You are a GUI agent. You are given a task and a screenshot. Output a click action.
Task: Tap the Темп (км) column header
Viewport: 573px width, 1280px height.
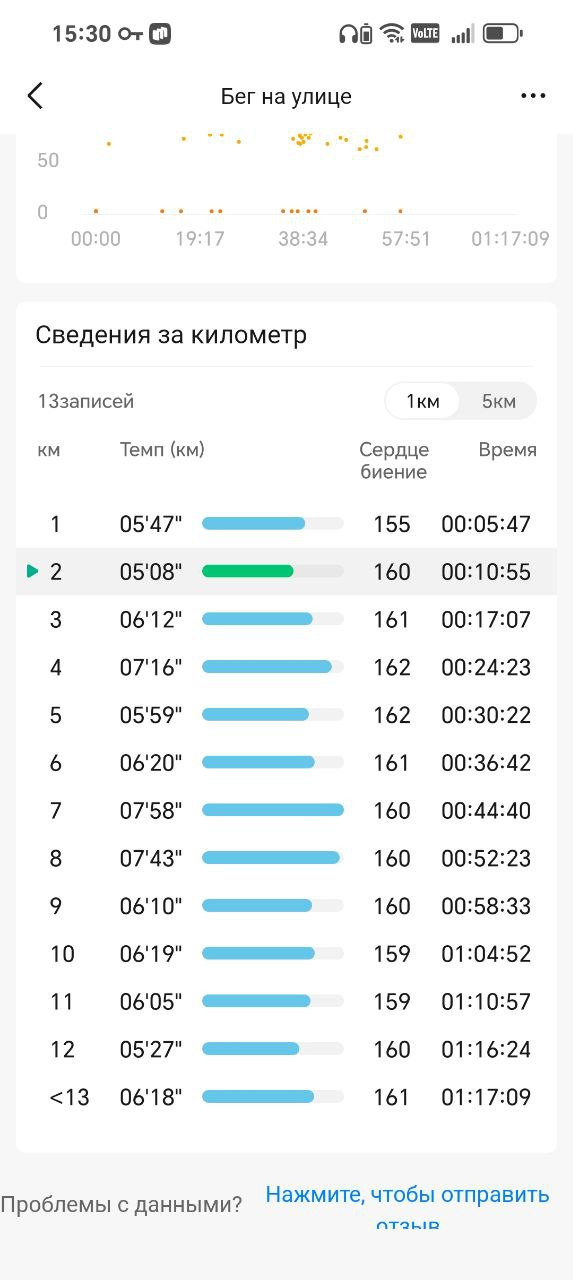point(162,450)
